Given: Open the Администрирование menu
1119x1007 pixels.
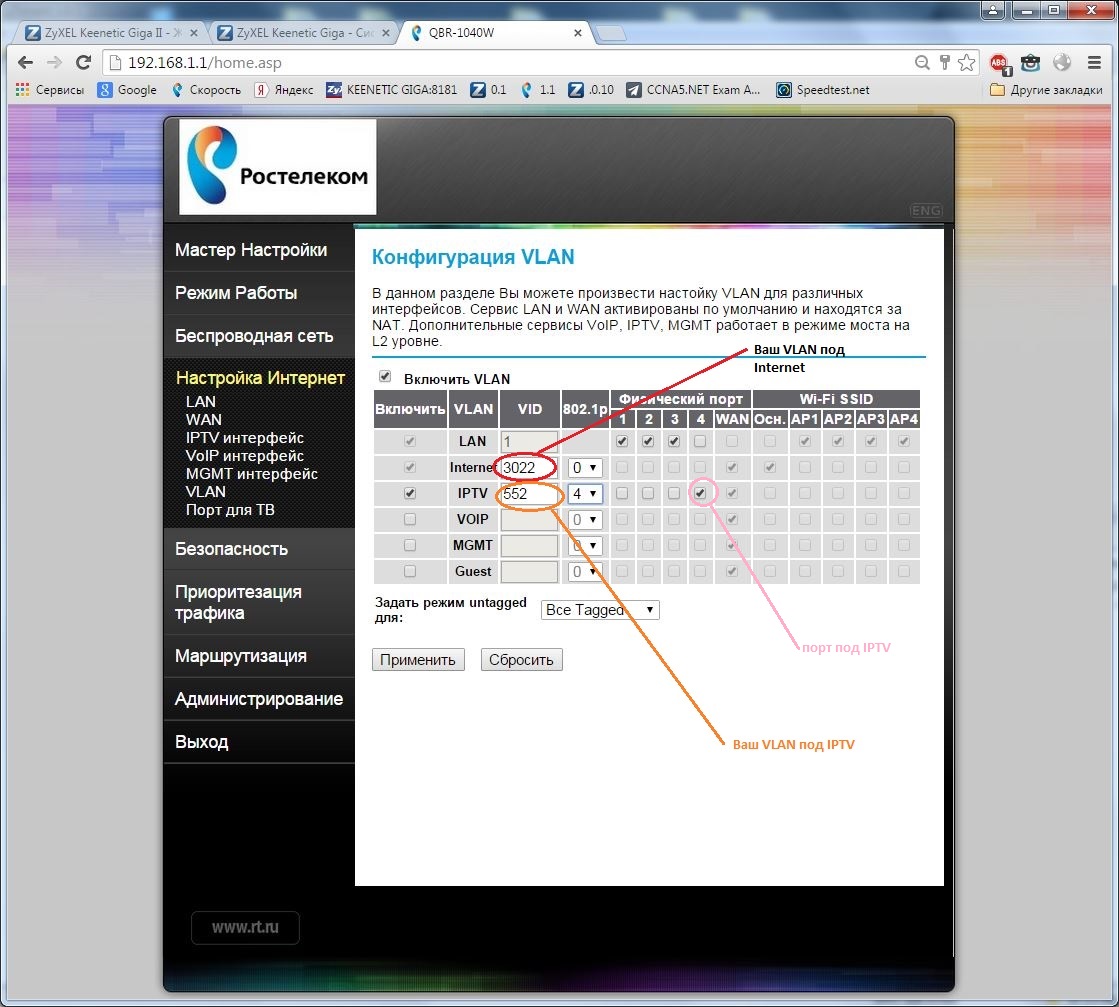Looking at the screenshot, I should pos(259,699).
